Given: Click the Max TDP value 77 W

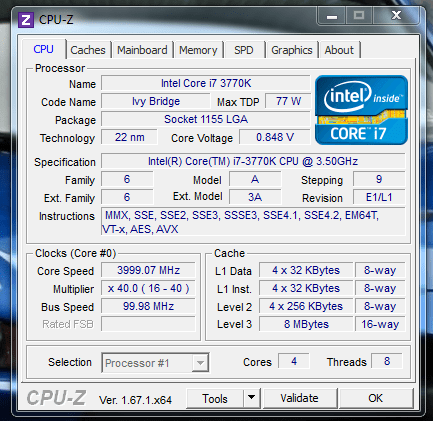Looking at the screenshot, I should pos(288,101).
